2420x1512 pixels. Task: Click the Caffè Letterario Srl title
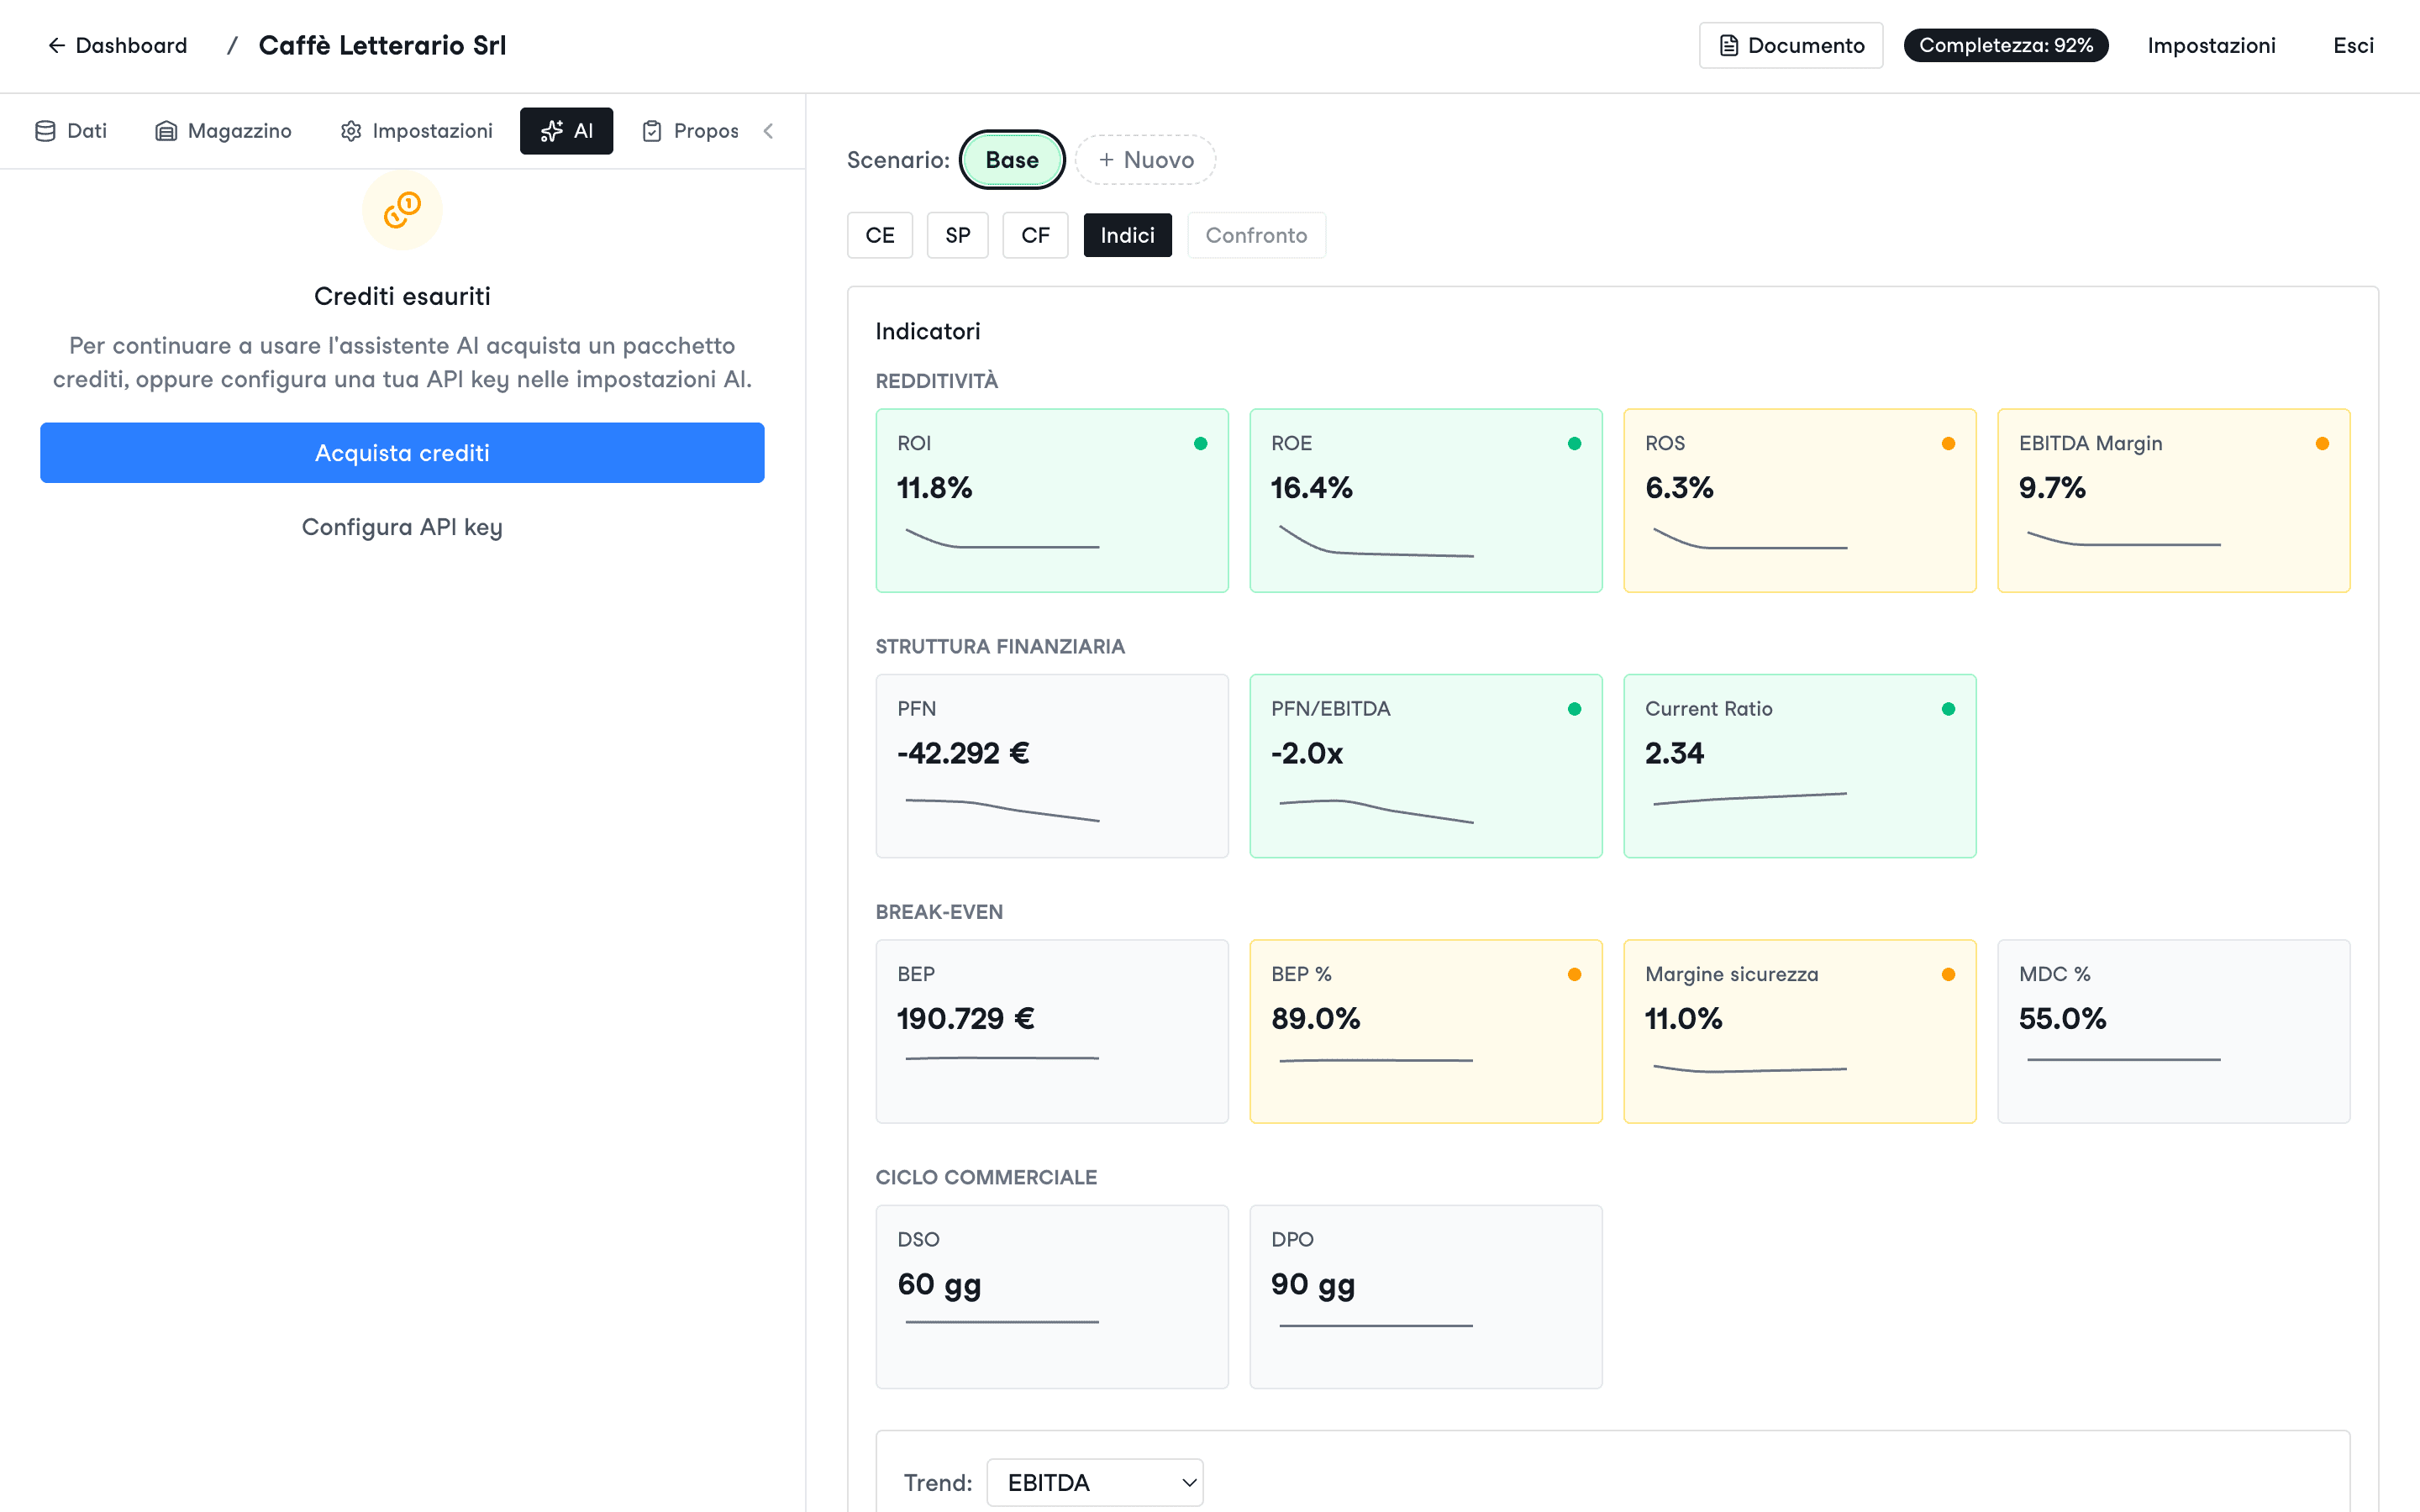click(383, 46)
